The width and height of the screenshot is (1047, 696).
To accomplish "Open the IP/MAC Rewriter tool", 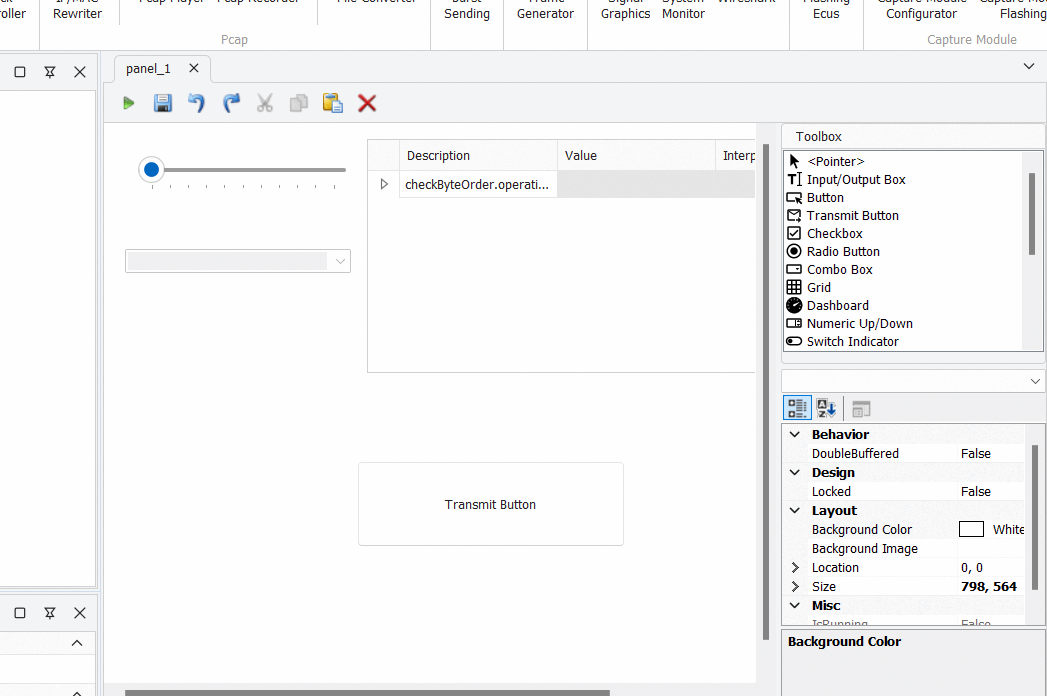I will [x=77, y=9].
